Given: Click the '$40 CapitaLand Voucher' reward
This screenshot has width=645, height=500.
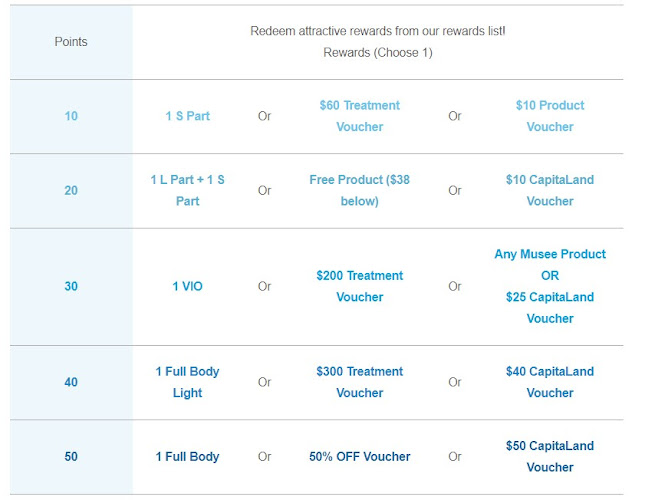Looking at the screenshot, I should click(x=550, y=382).
